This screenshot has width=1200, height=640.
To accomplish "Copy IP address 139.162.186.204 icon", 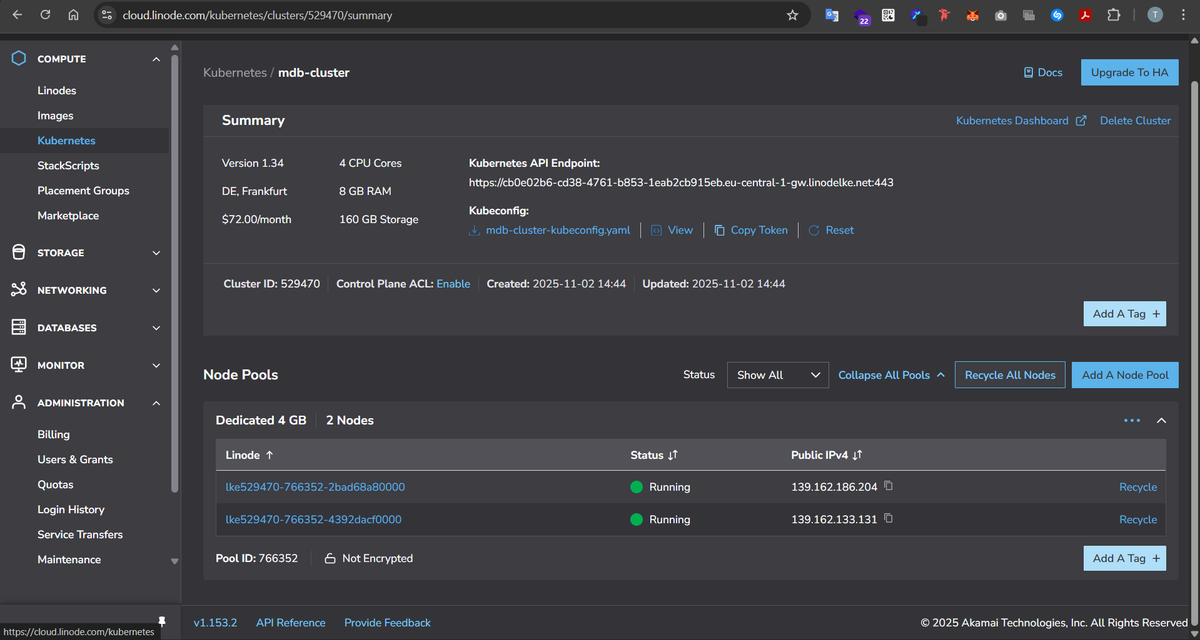I will point(888,487).
